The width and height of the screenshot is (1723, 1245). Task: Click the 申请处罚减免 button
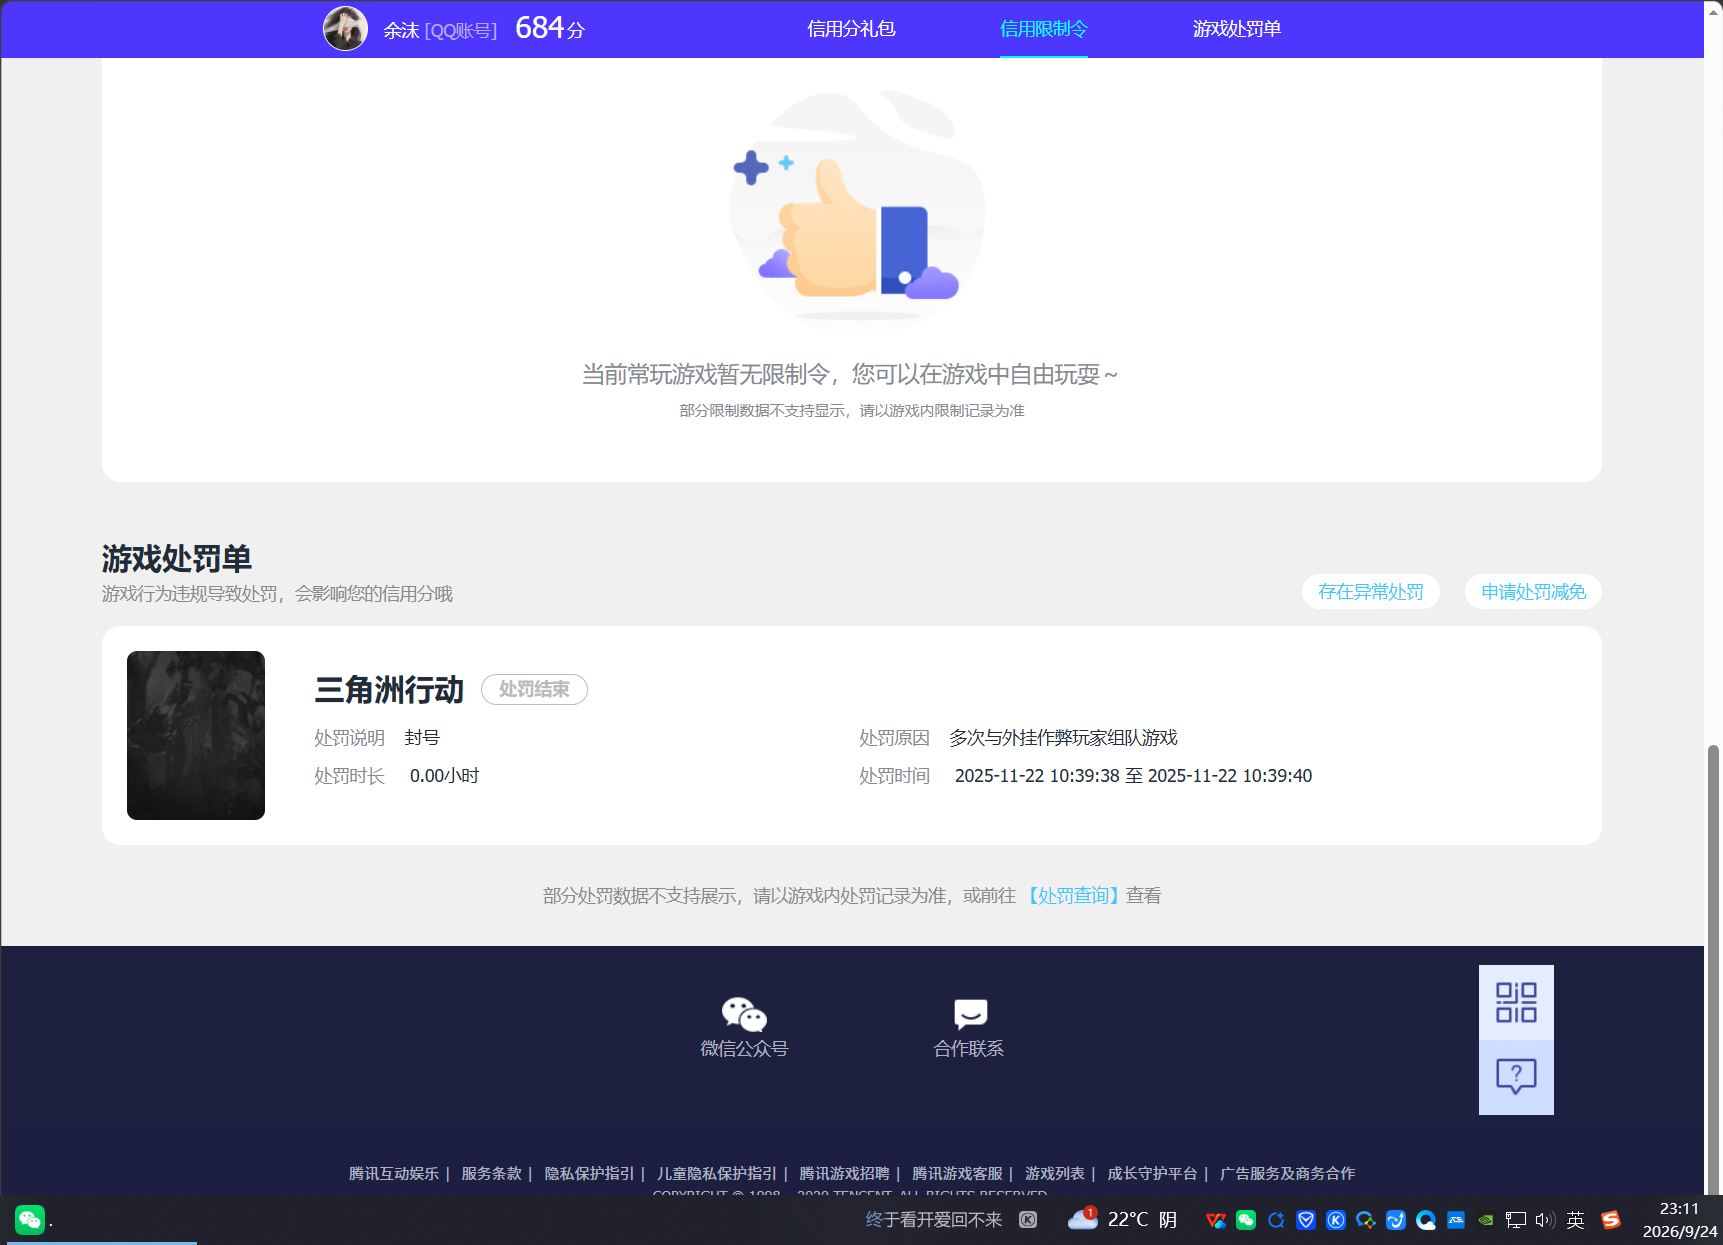(x=1533, y=591)
